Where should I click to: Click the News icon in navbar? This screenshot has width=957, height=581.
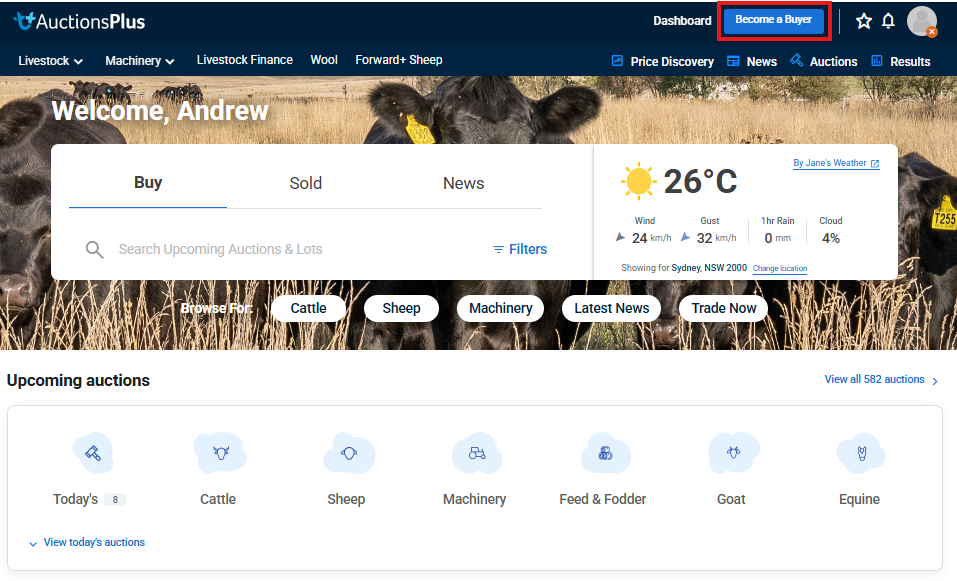733,61
